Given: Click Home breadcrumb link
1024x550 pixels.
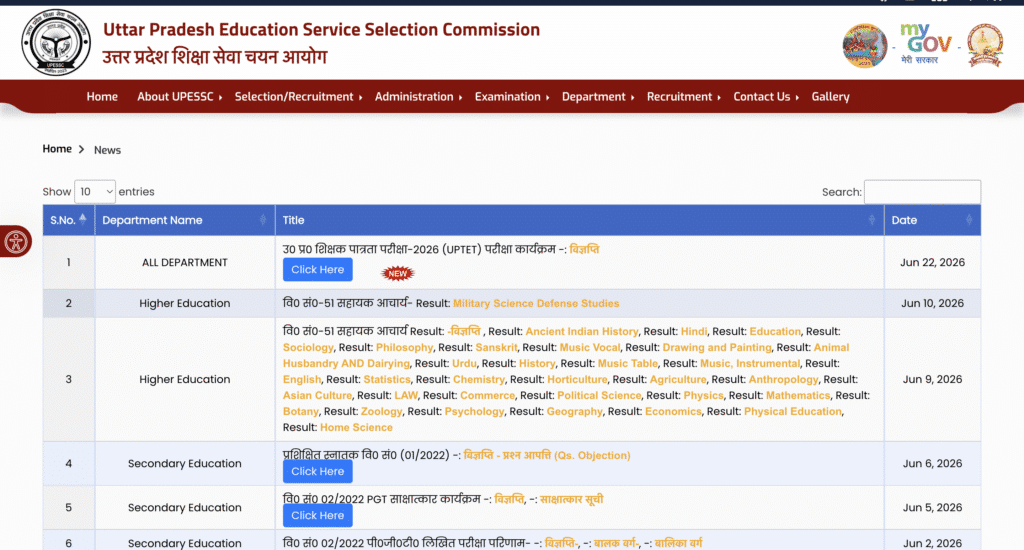Looking at the screenshot, I should (x=57, y=149).
